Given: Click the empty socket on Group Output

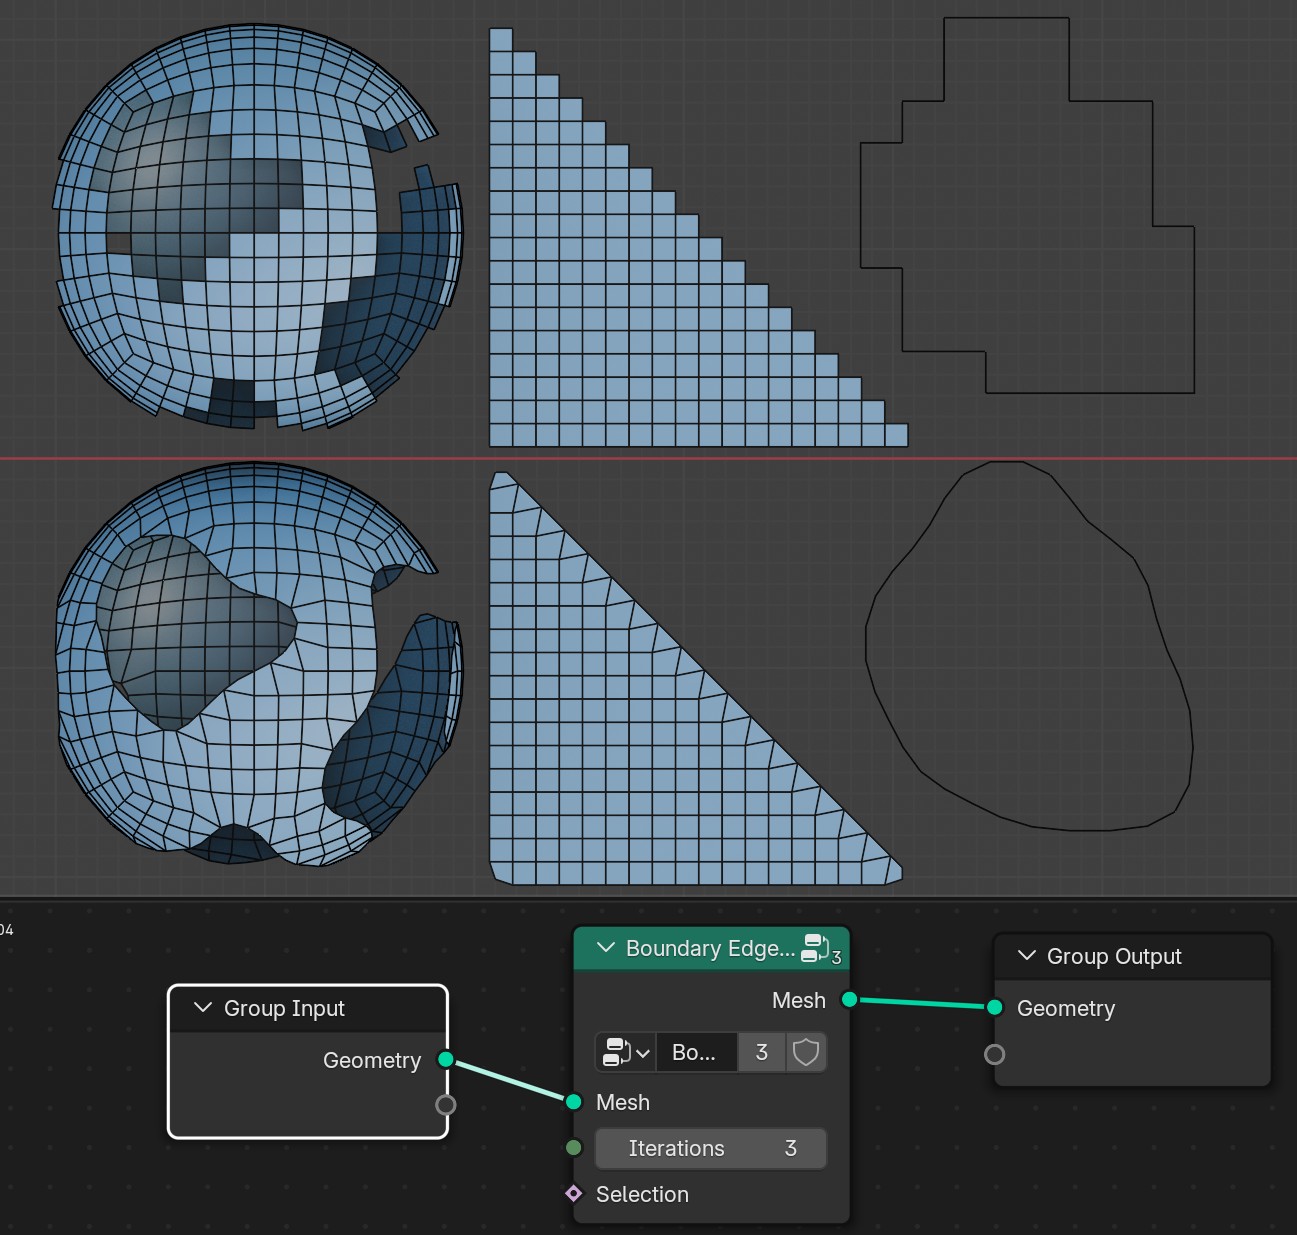Looking at the screenshot, I should 994,1054.
